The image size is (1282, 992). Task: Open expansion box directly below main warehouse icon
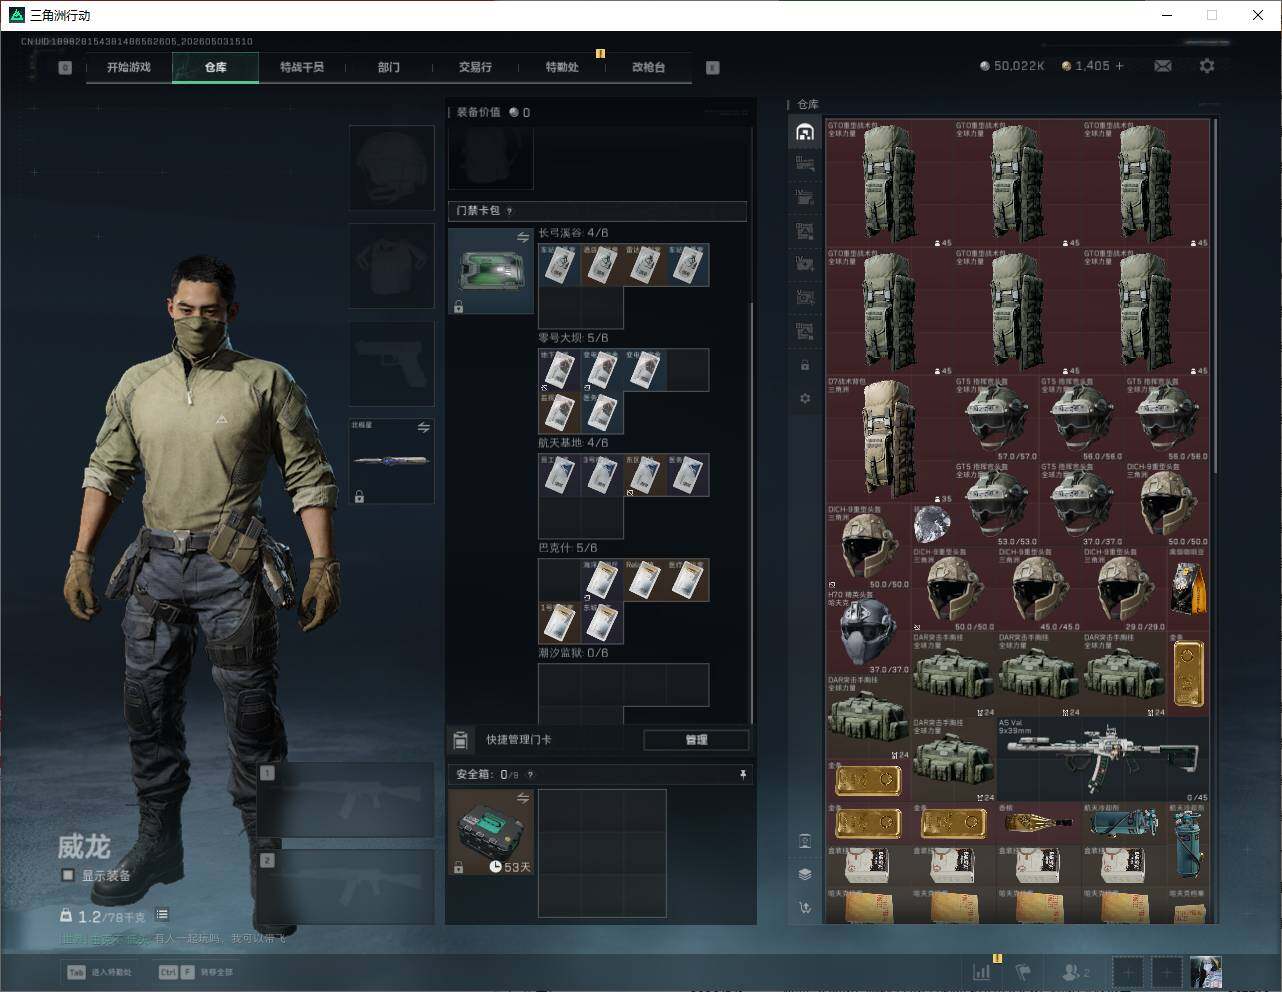coord(805,164)
